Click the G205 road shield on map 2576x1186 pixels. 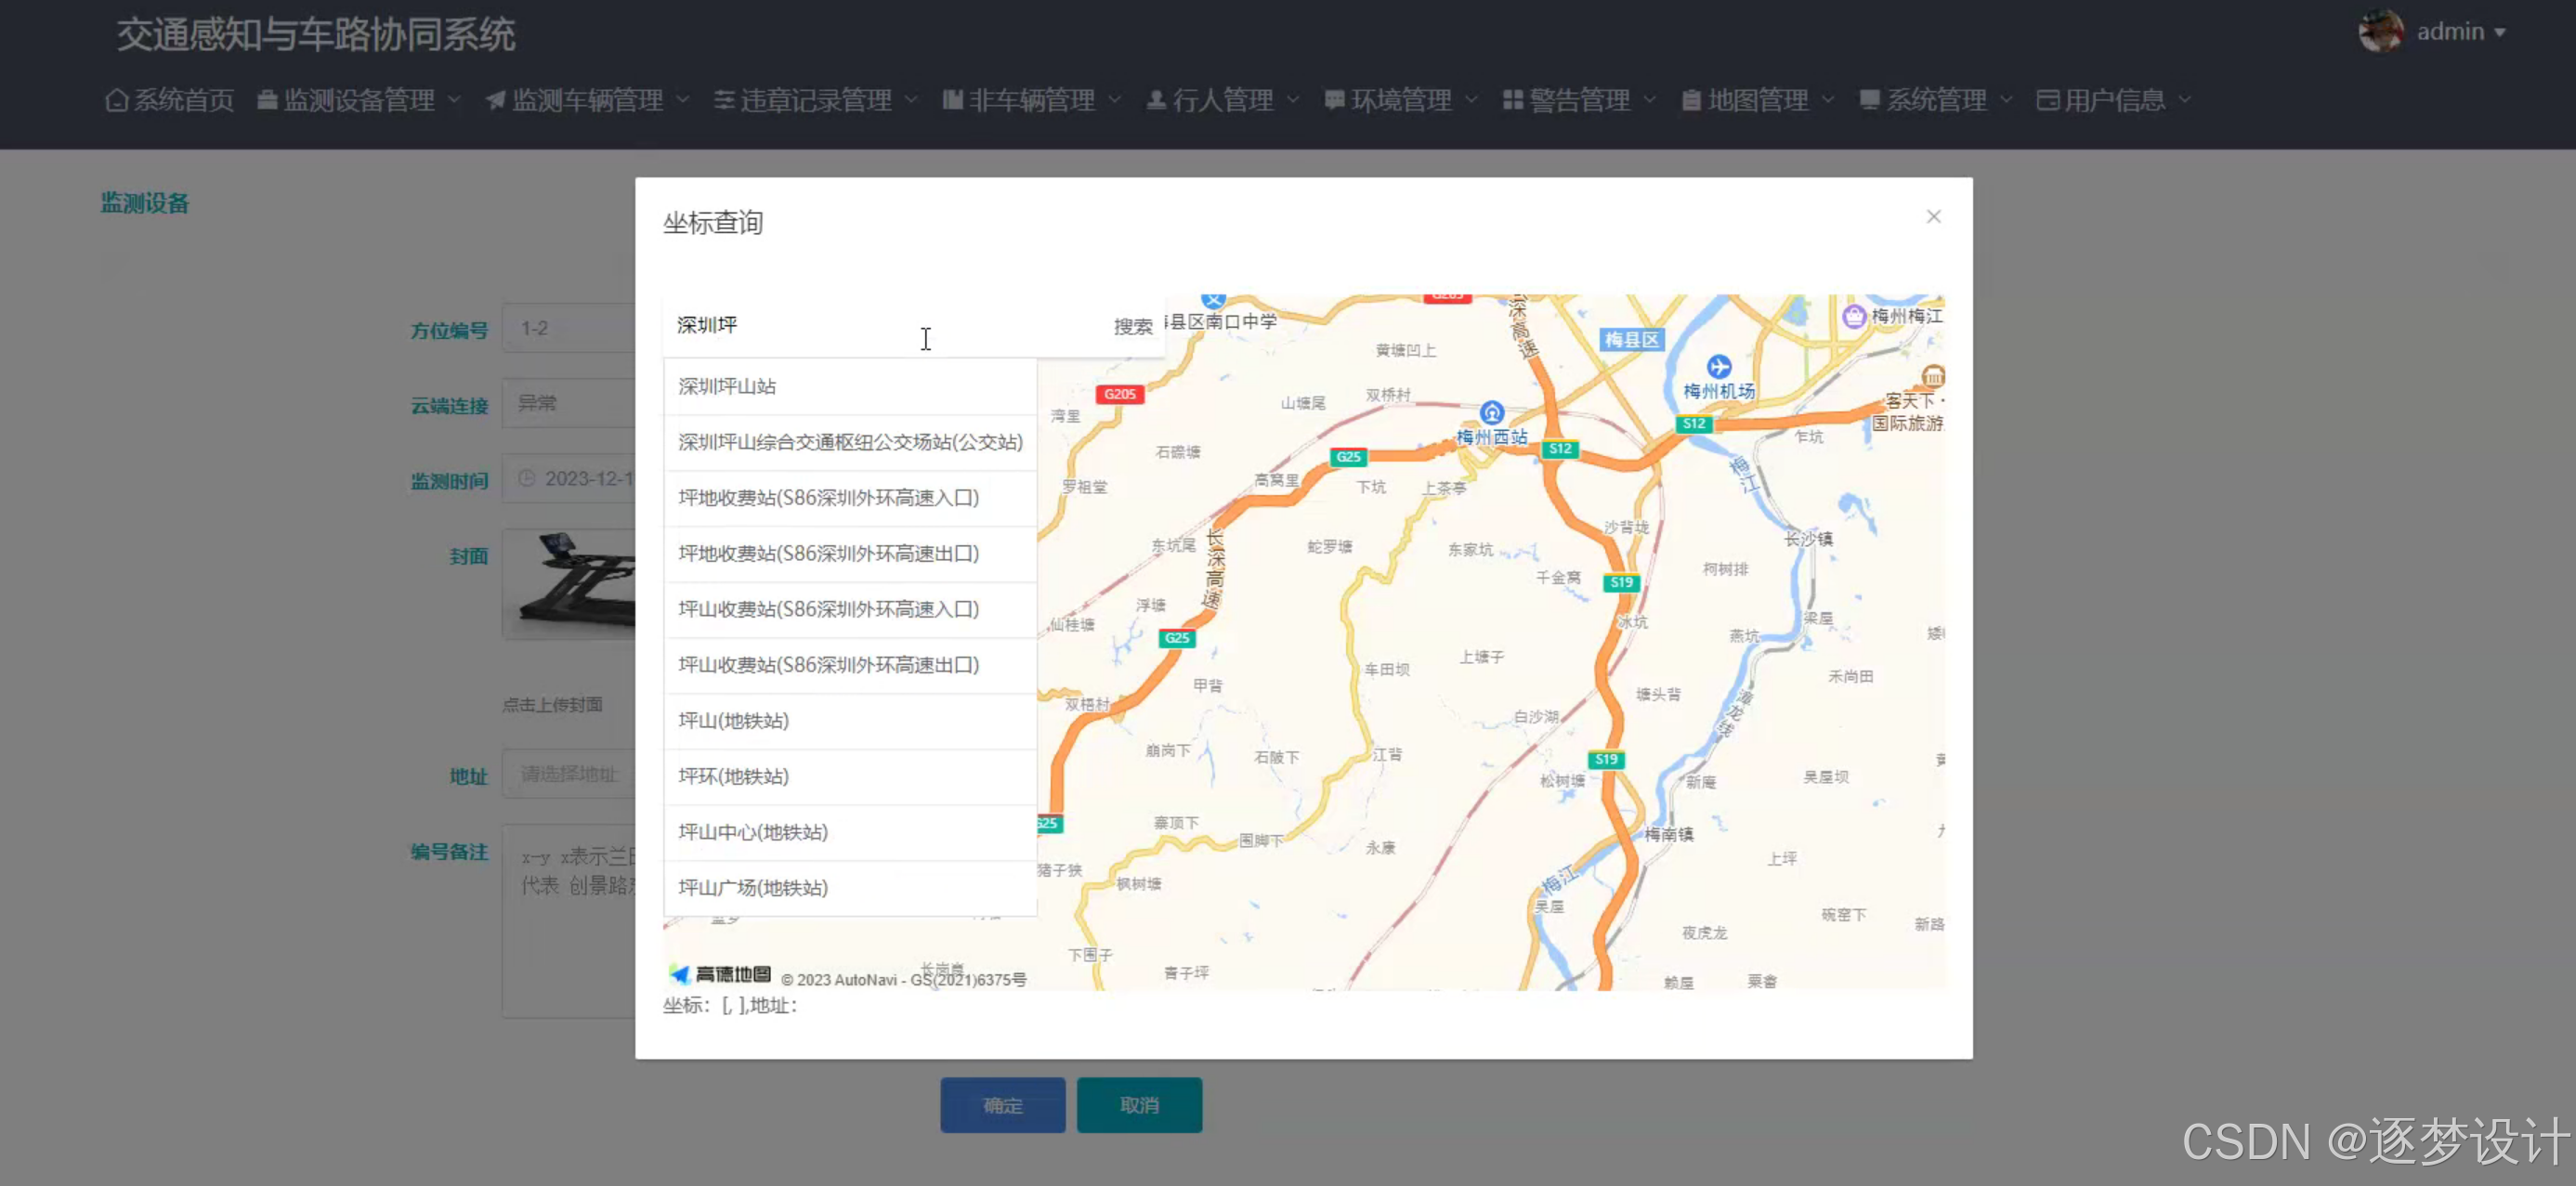(1120, 394)
